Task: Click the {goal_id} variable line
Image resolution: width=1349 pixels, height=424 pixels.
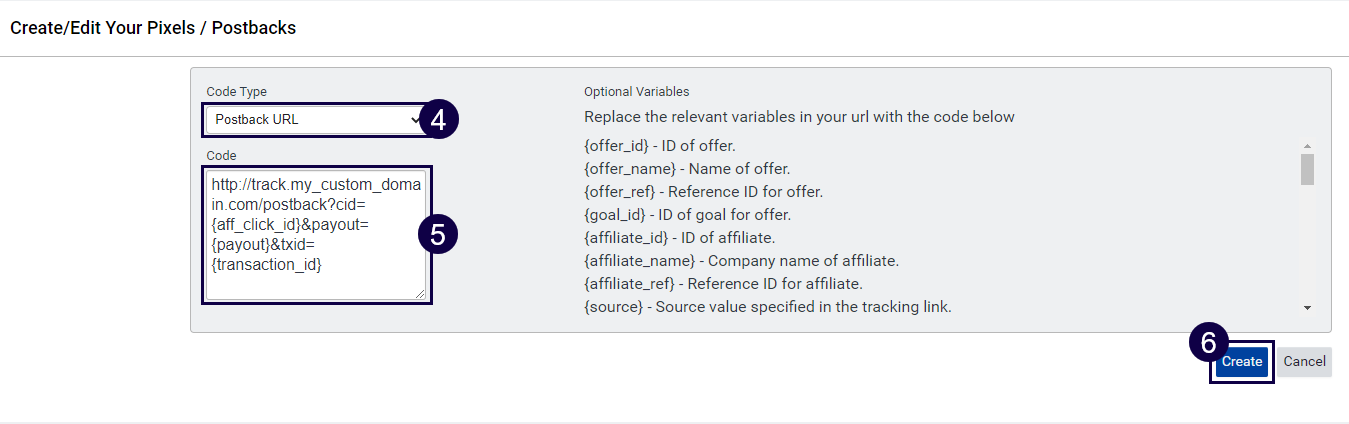Action: 687,215
